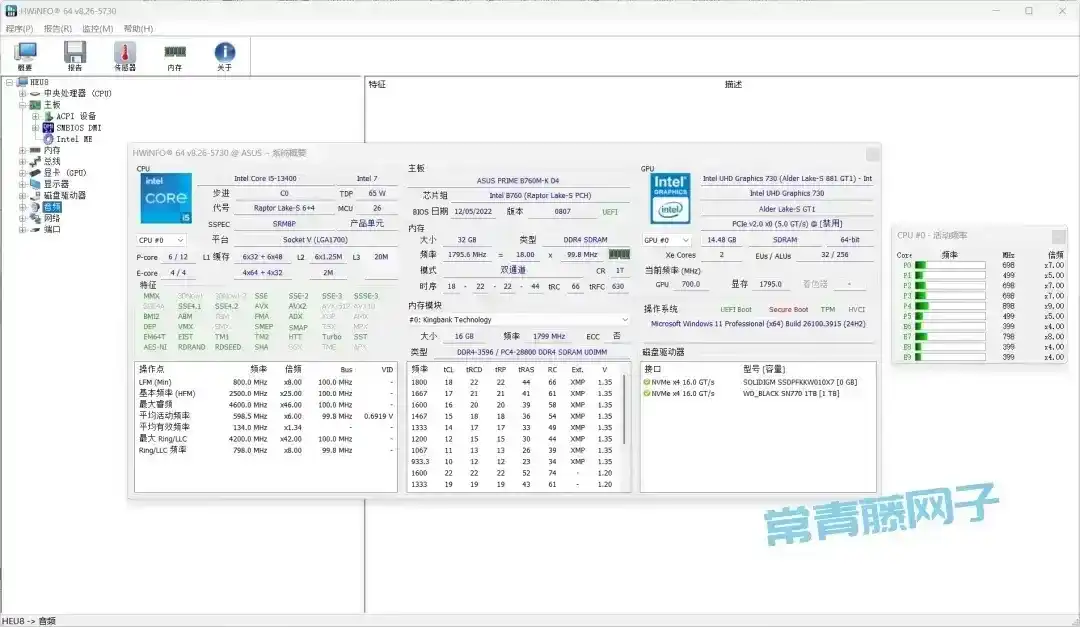Click the 1800 XMP memory timing row
The height and width of the screenshot is (627, 1080).
click(512, 382)
